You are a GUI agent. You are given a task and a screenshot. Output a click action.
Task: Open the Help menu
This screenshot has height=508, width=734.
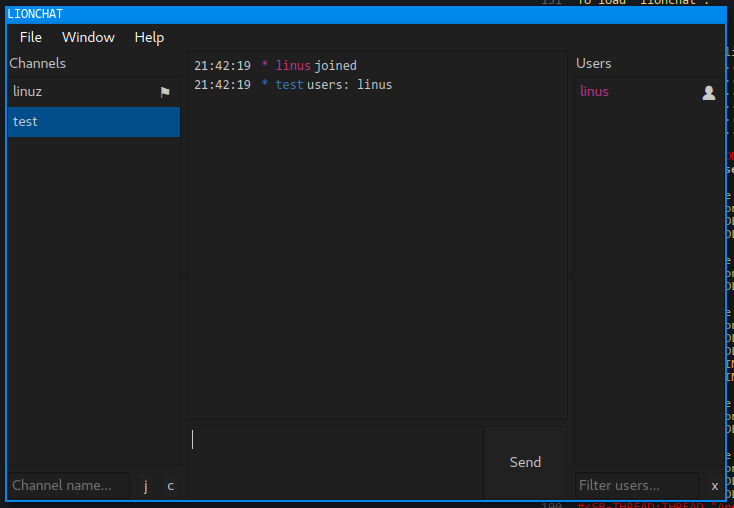pyautogui.click(x=149, y=37)
